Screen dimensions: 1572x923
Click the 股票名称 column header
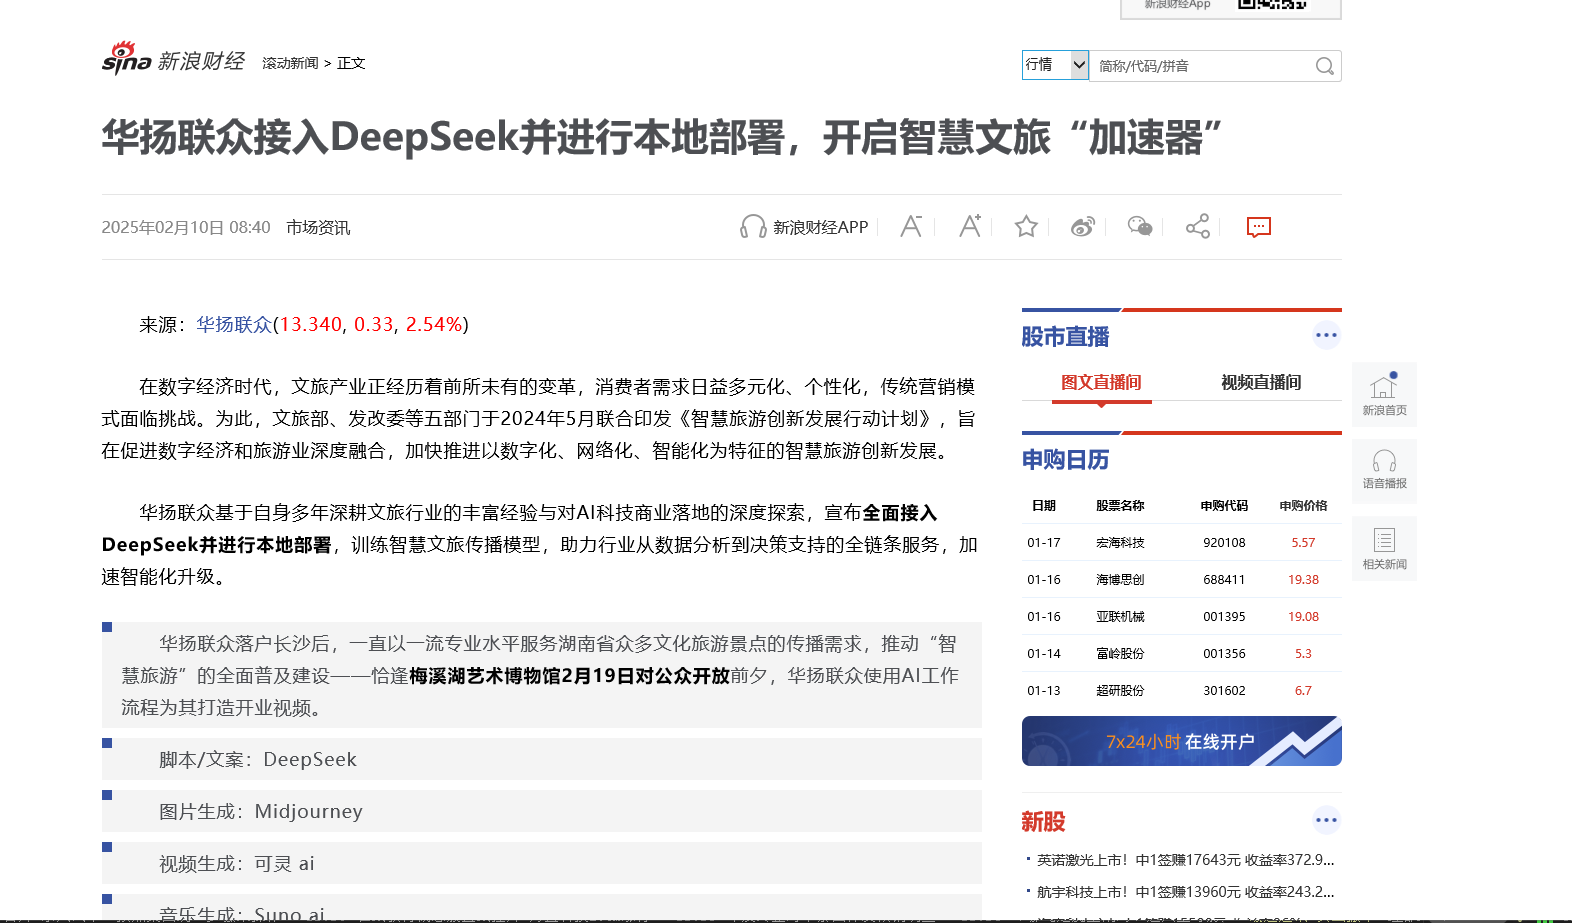point(1120,506)
